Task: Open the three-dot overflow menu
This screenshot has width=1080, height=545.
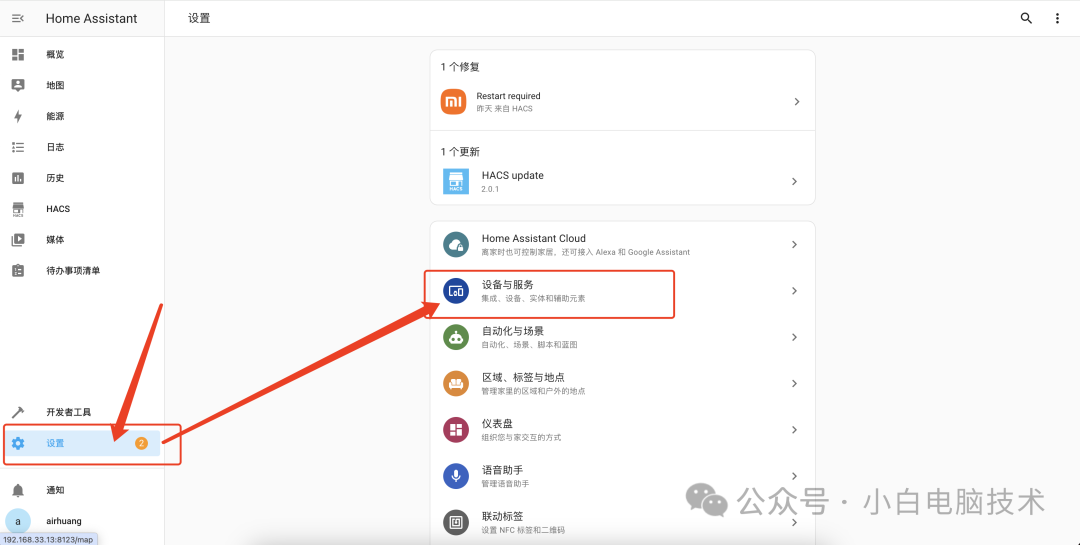Action: tap(1057, 19)
